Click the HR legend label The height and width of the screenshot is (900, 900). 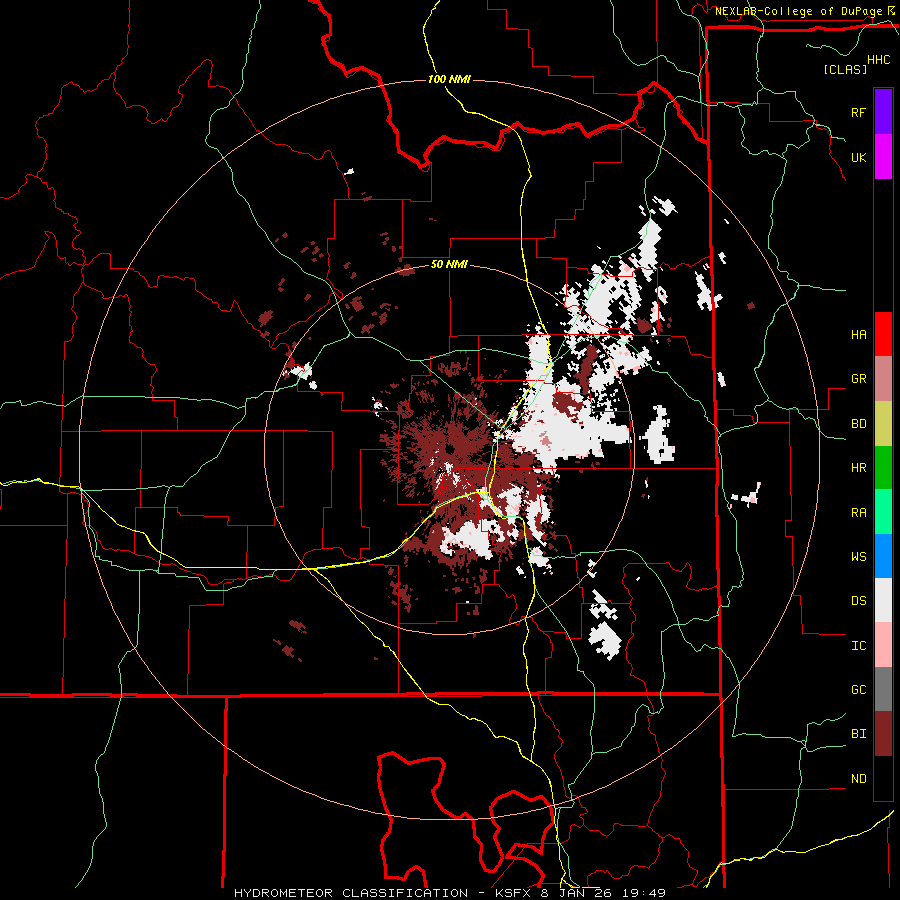(x=858, y=468)
